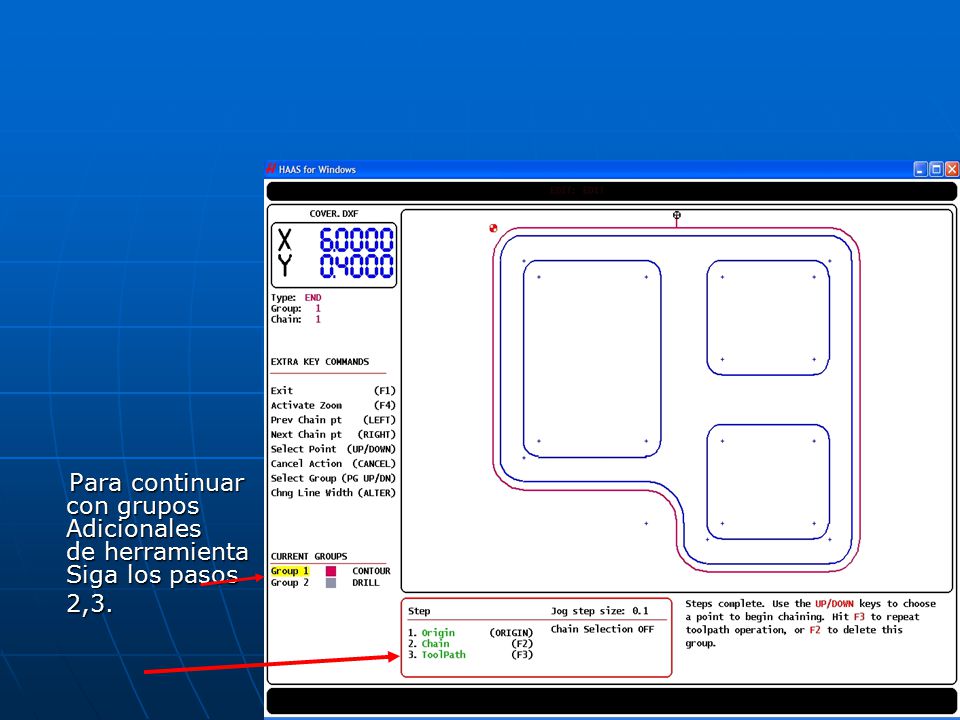Click the X coordinate value 6.0000
This screenshot has height=720, width=960.
pyautogui.click(x=356, y=239)
